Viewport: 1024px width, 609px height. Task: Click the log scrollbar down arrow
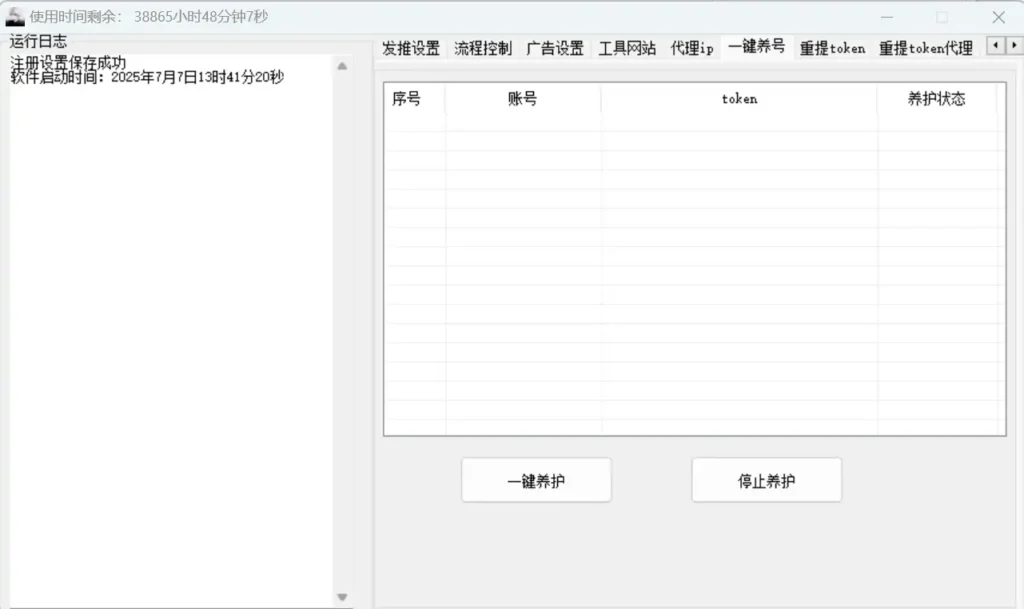click(342, 597)
